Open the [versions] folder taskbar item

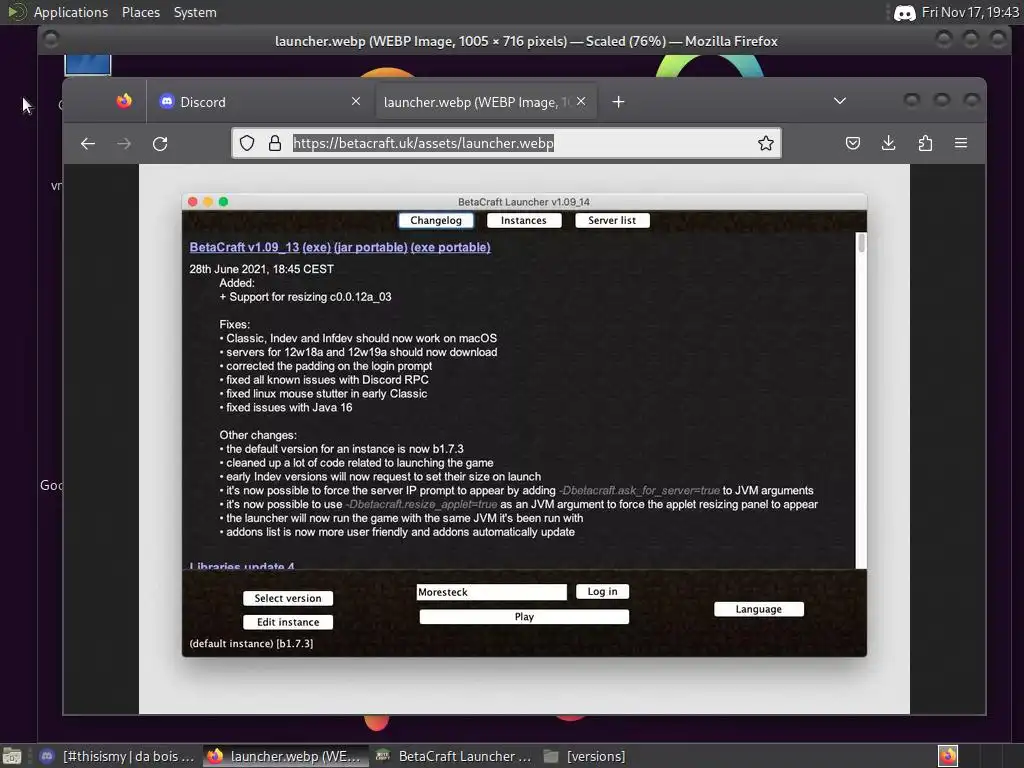[585, 756]
